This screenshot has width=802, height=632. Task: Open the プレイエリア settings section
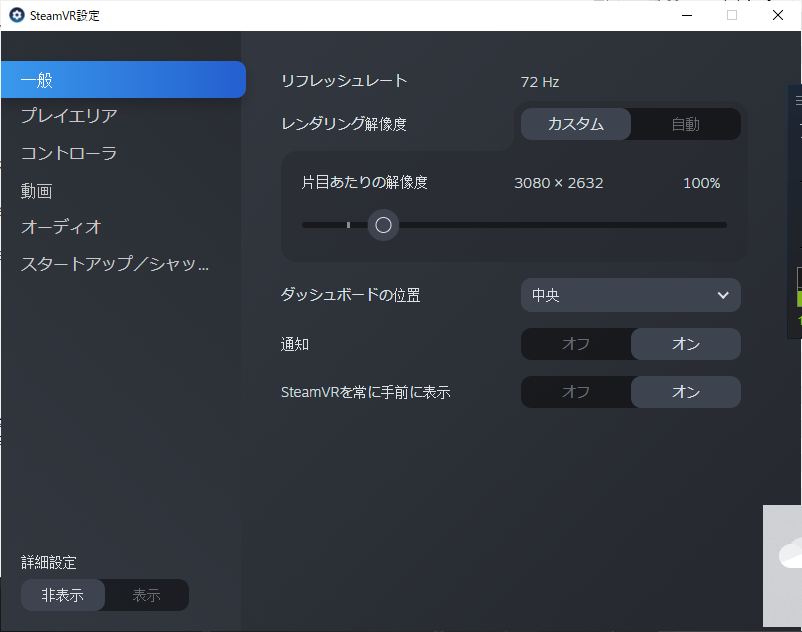pos(69,116)
